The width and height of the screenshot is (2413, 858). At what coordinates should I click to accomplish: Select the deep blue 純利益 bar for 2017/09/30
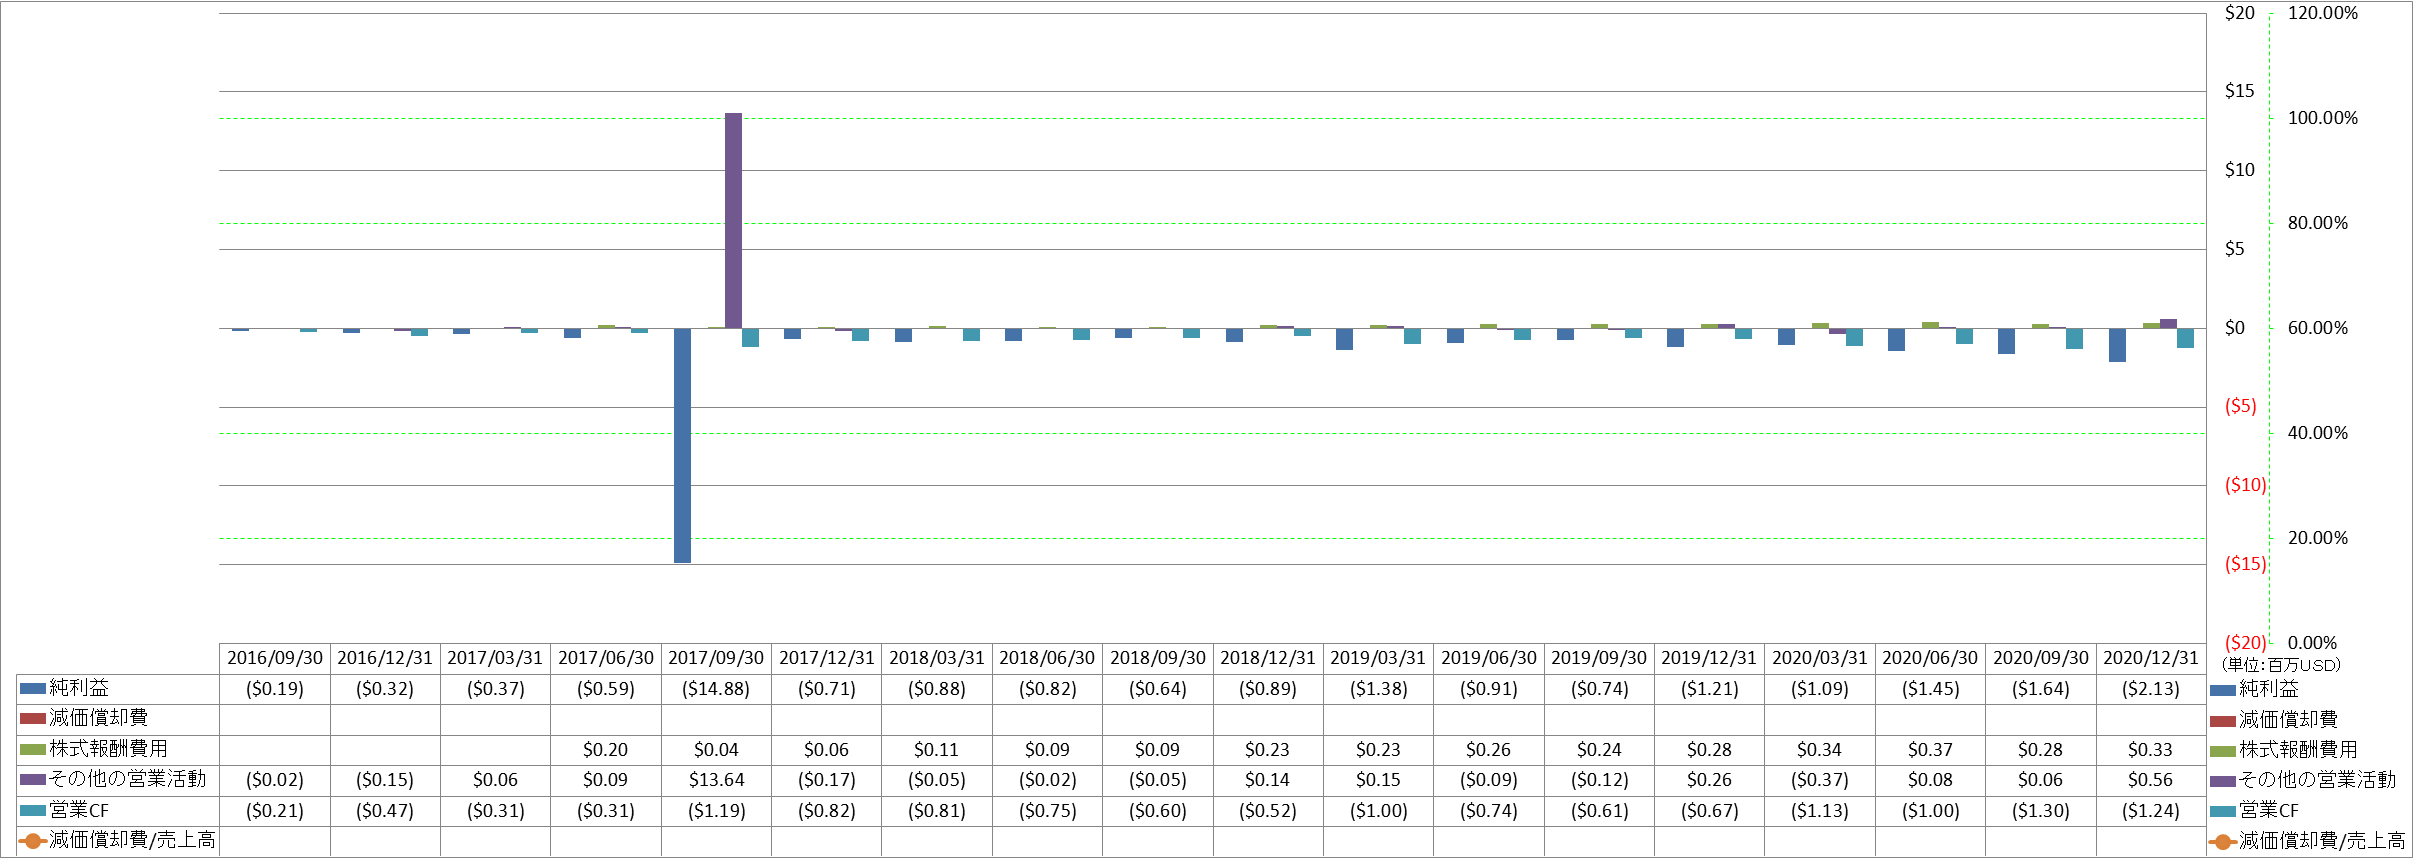tap(682, 446)
